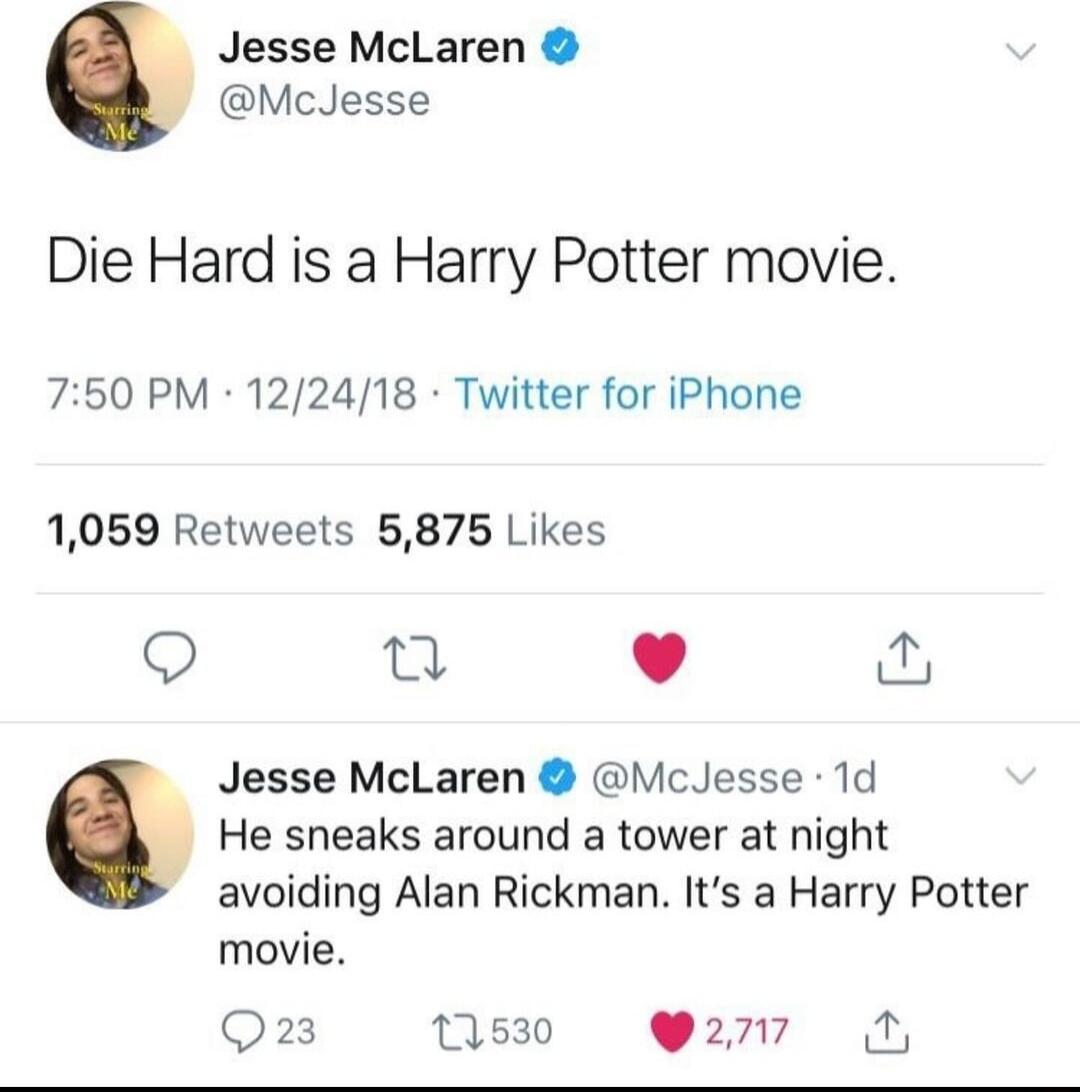Click the reply icon on the main tweet
Viewport: 1080px width, 1092px height.
coord(172,659)
